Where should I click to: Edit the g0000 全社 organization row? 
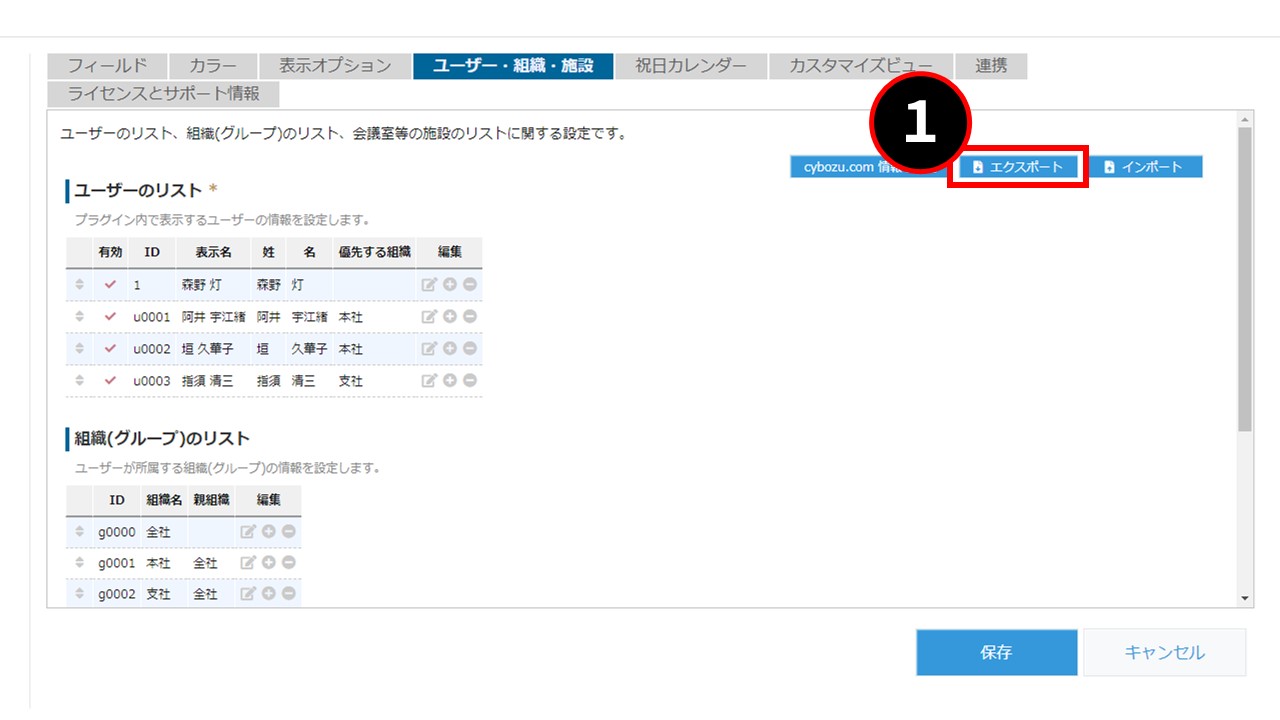click(x=248, y=532)
